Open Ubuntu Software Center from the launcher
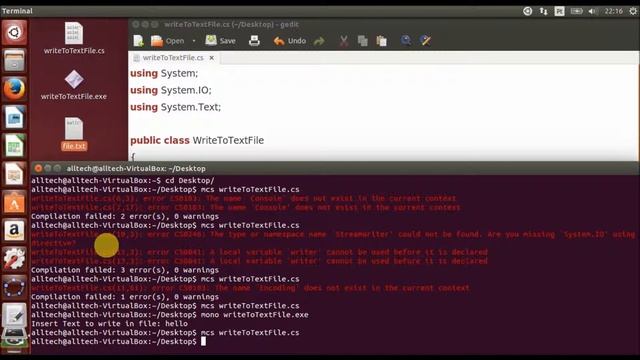The image size is (640, 360). (14, 202)
